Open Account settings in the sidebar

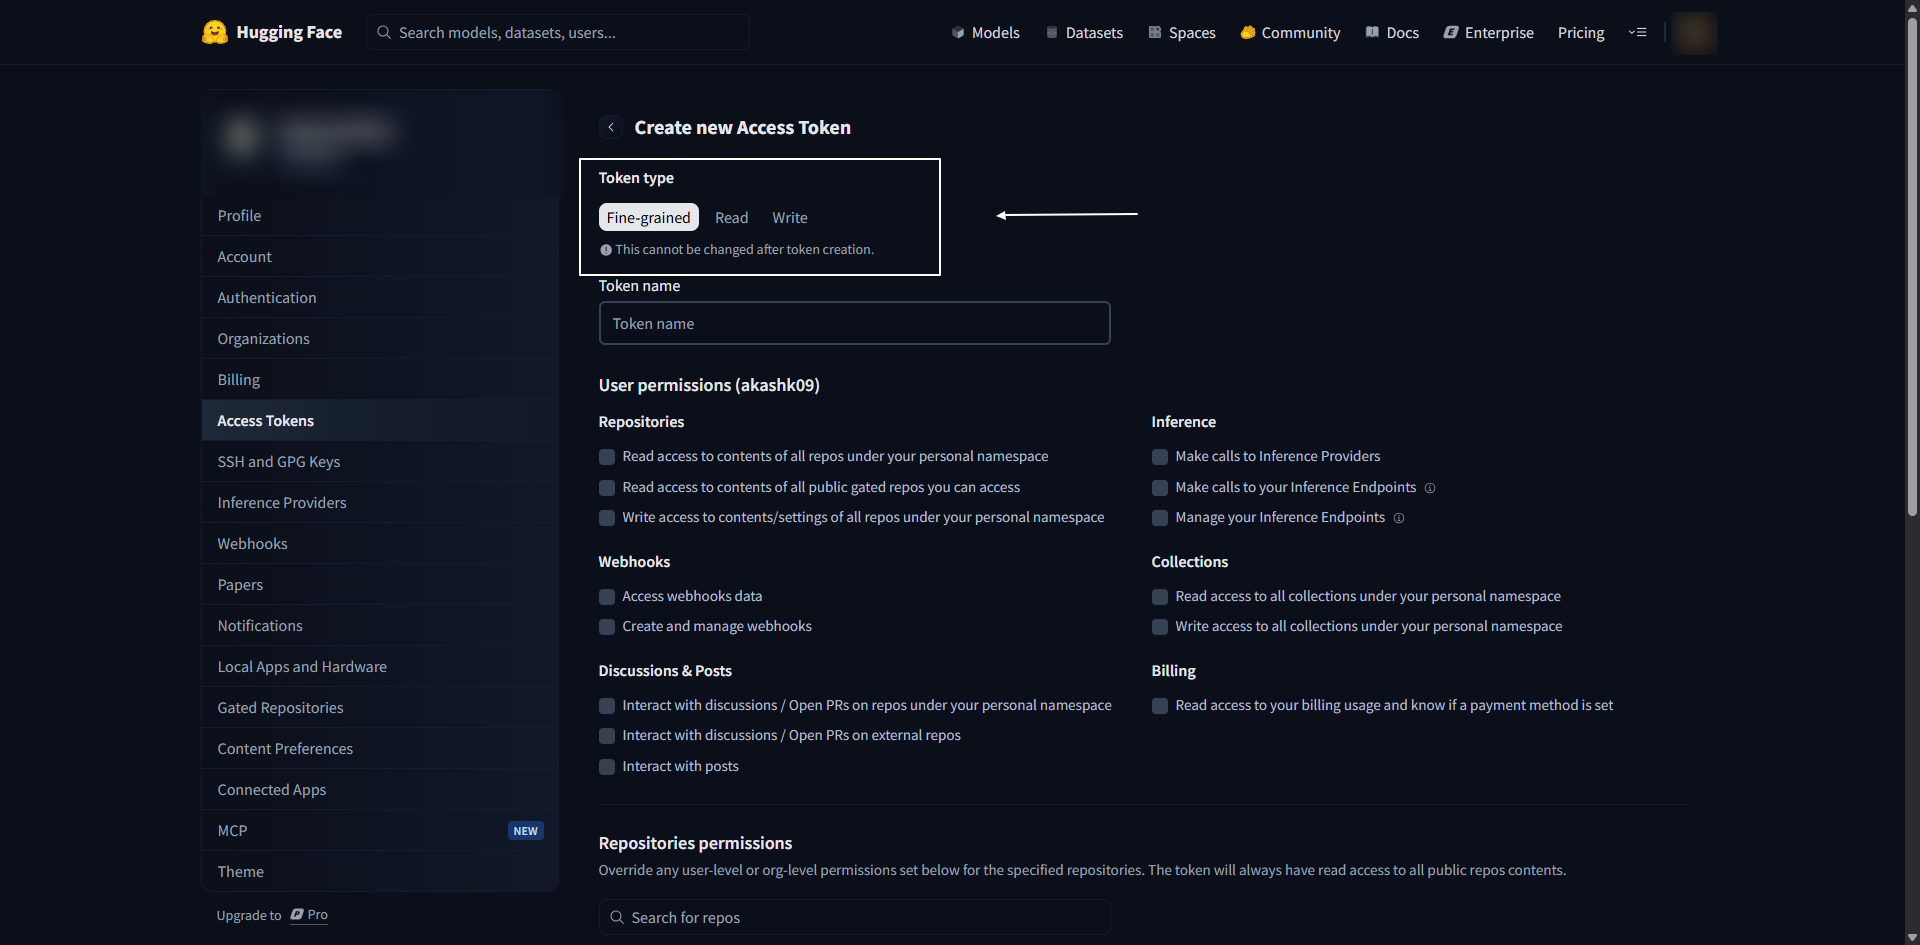coord(380,256)
